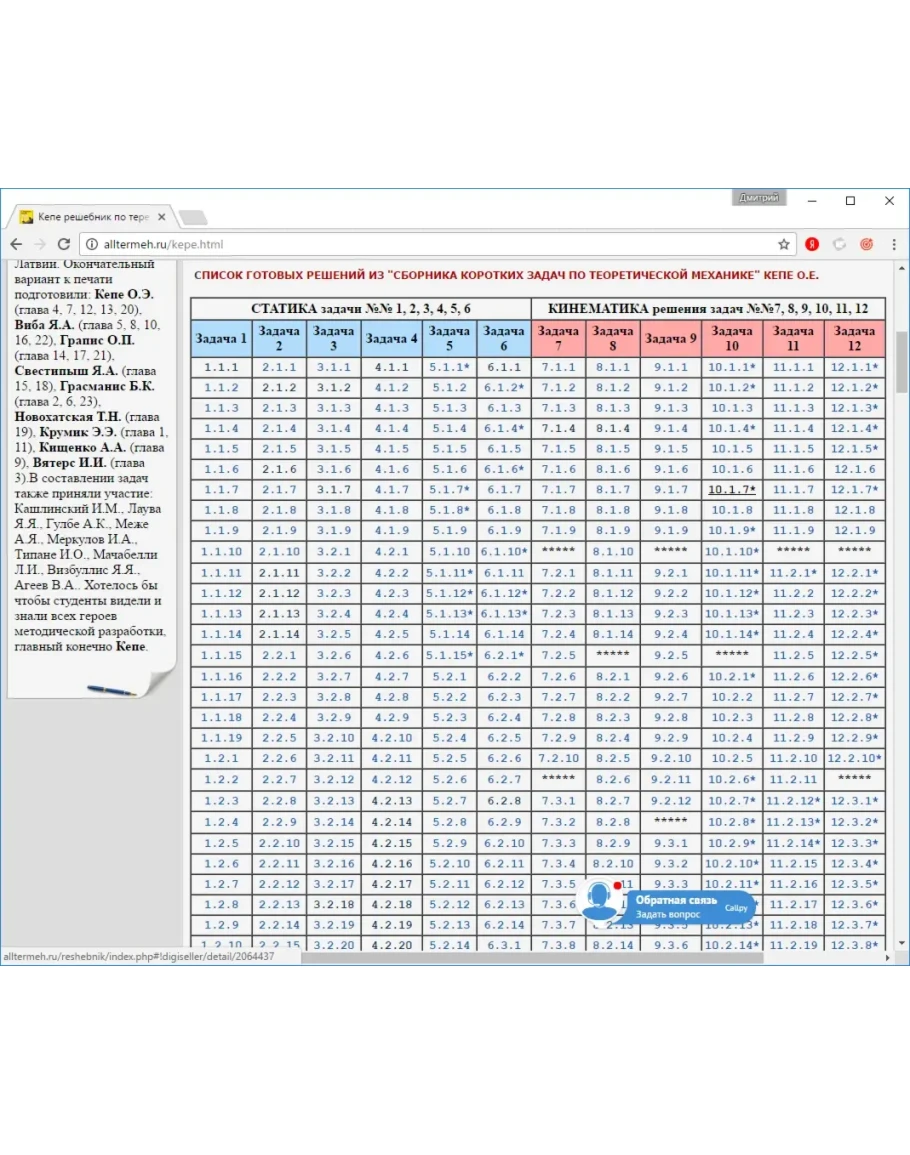Click the site info icon in address bar
The image size is (910, 1155).
pyautogui.click(x=91, y=244)
